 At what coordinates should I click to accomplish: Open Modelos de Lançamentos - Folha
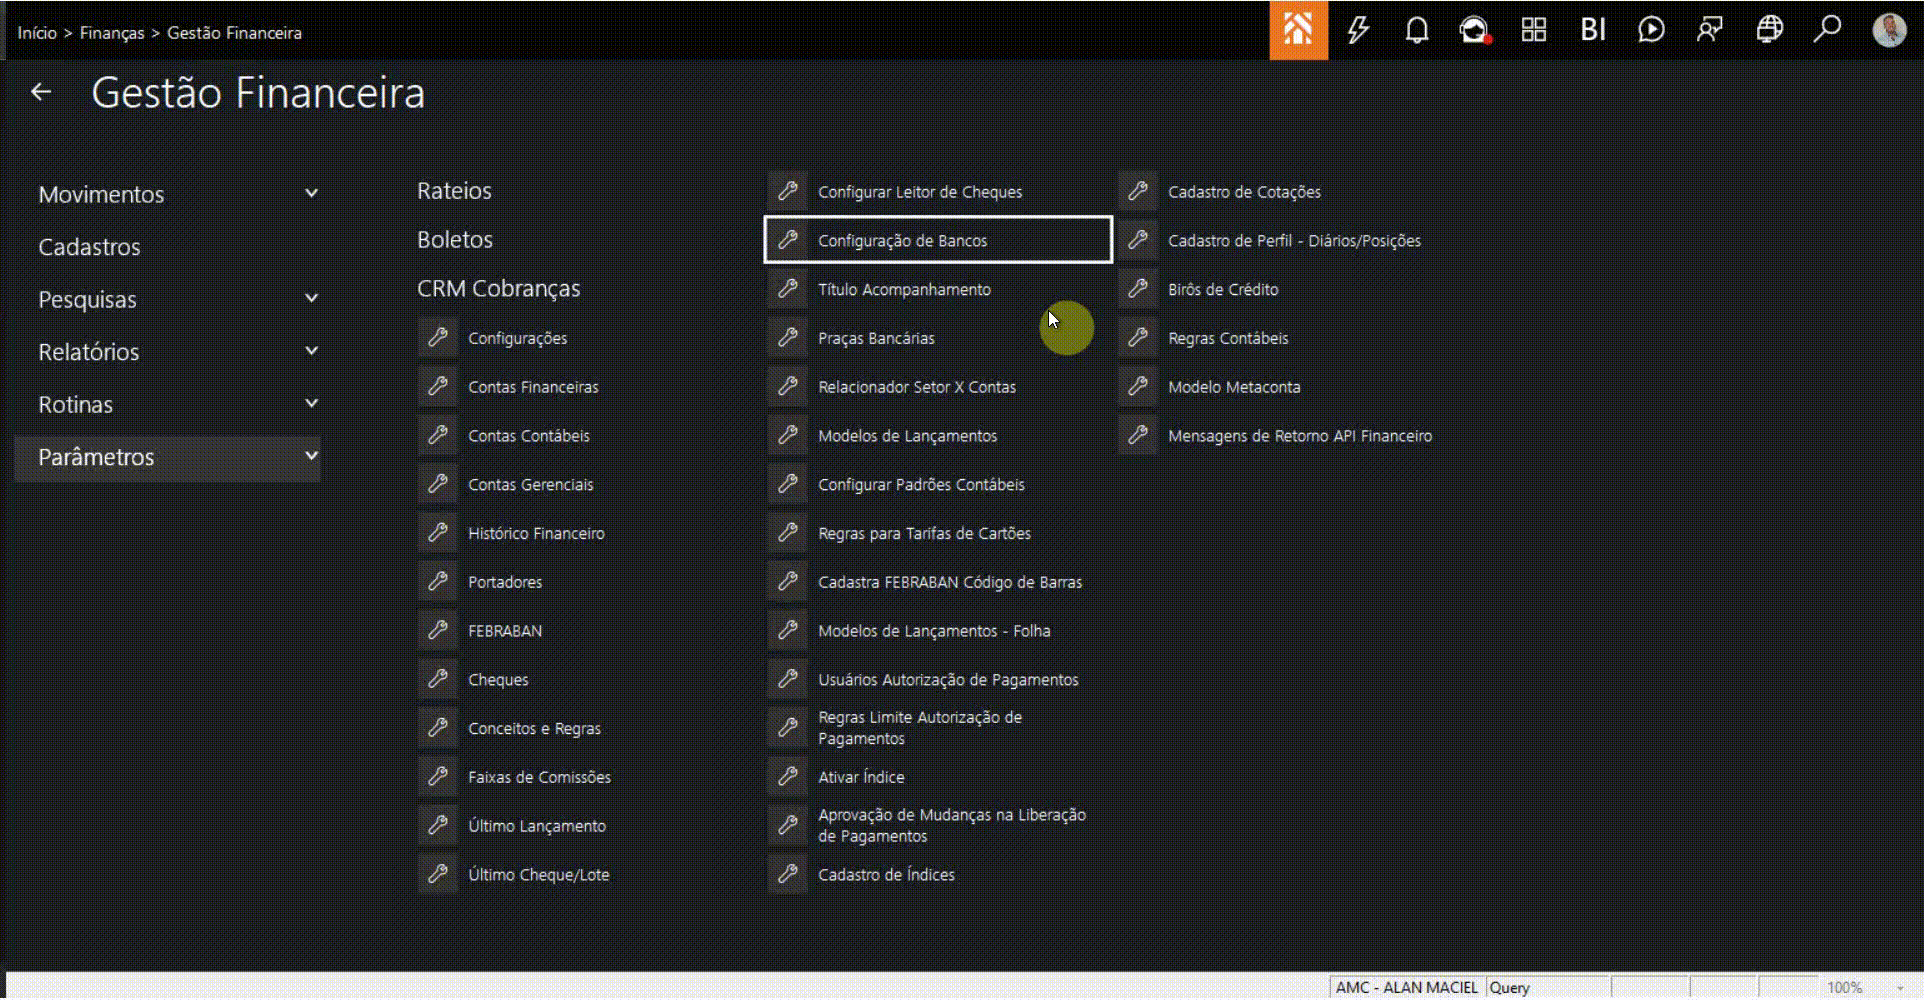[x=934, y=631]
